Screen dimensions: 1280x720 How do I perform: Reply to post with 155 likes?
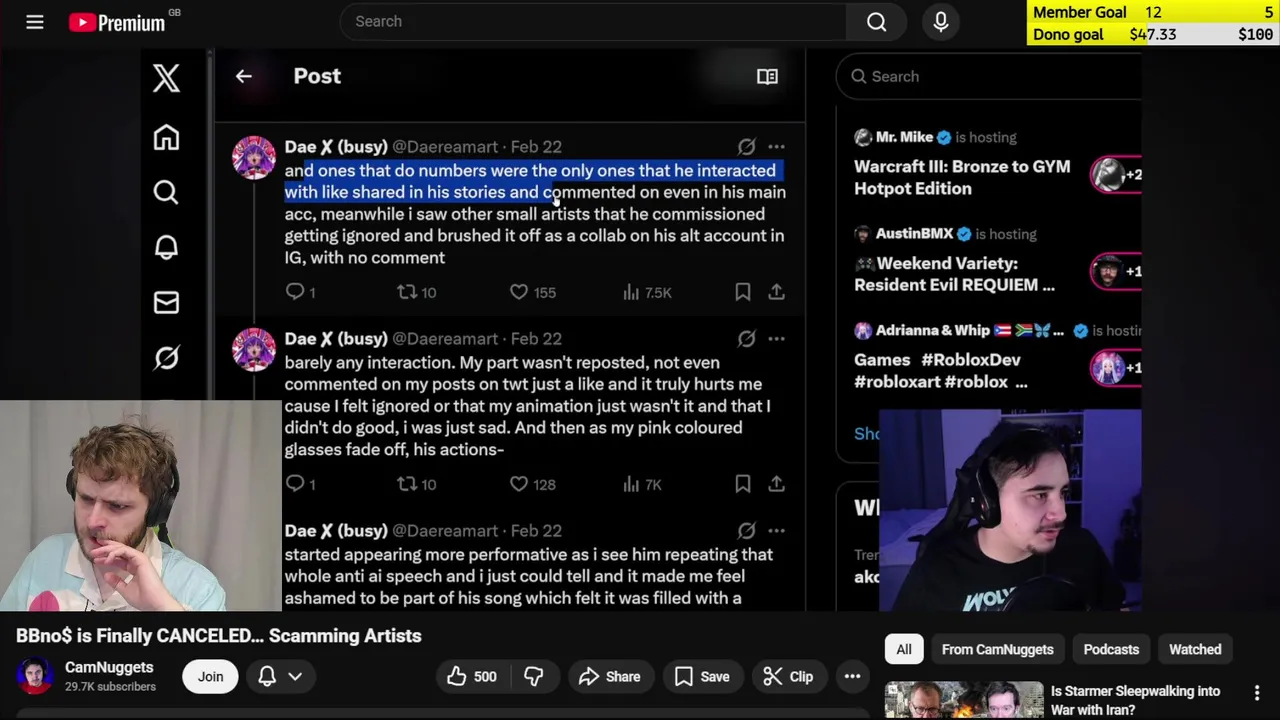(x=300, y=292)
